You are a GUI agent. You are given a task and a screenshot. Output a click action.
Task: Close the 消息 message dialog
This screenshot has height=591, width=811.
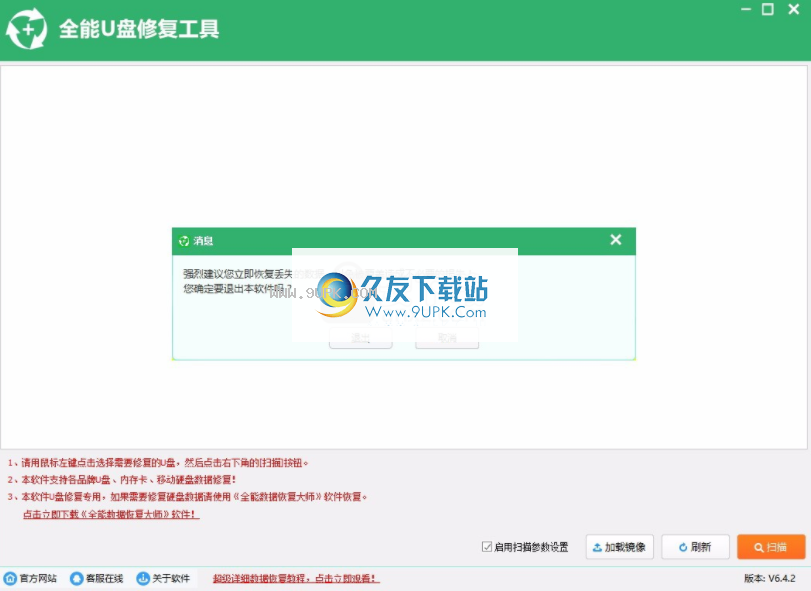[x=615, y=240]
